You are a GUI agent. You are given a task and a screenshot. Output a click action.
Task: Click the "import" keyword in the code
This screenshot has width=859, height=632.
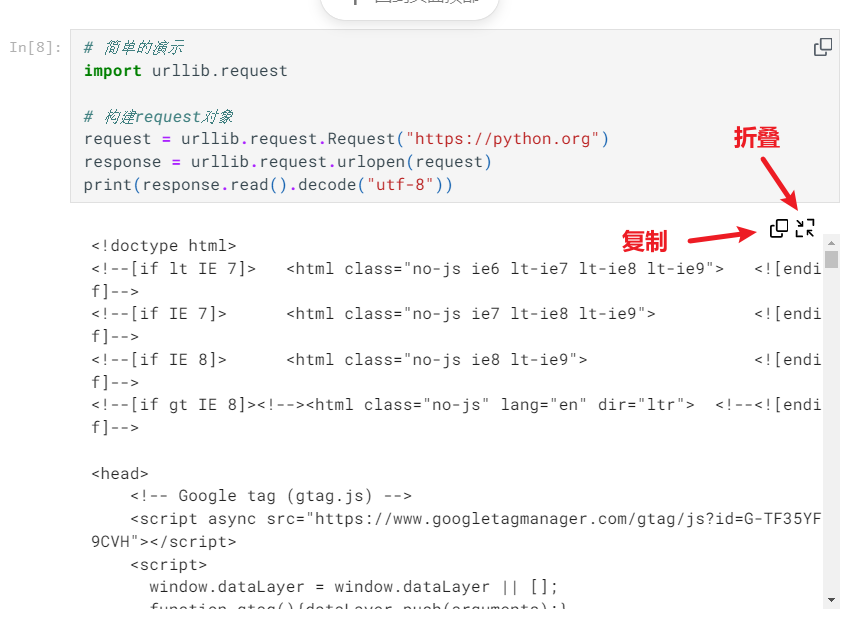[x=113, y=71]
